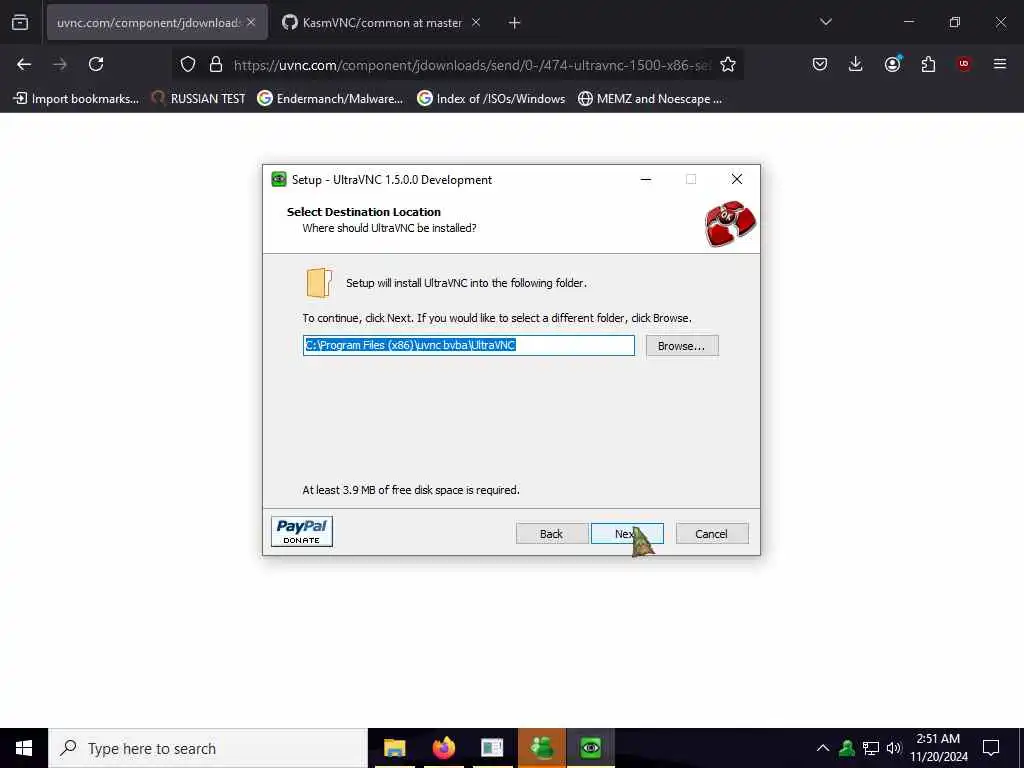
Task: Bookmark this page with the star icon
Action: pyautogui.click(x=728, y=64)
